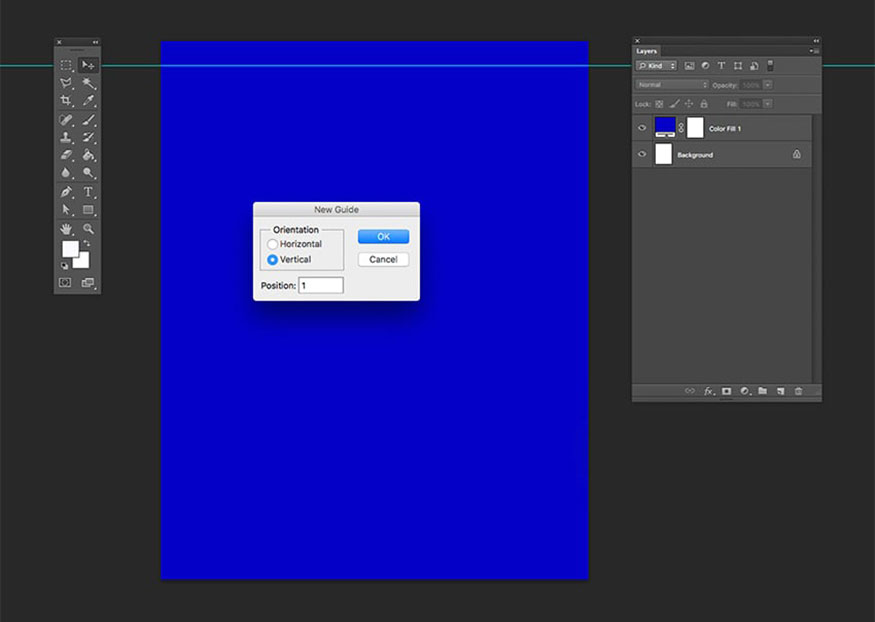Reset default foreground and background colors
The image size is (875, 622).
click(65, 266)
